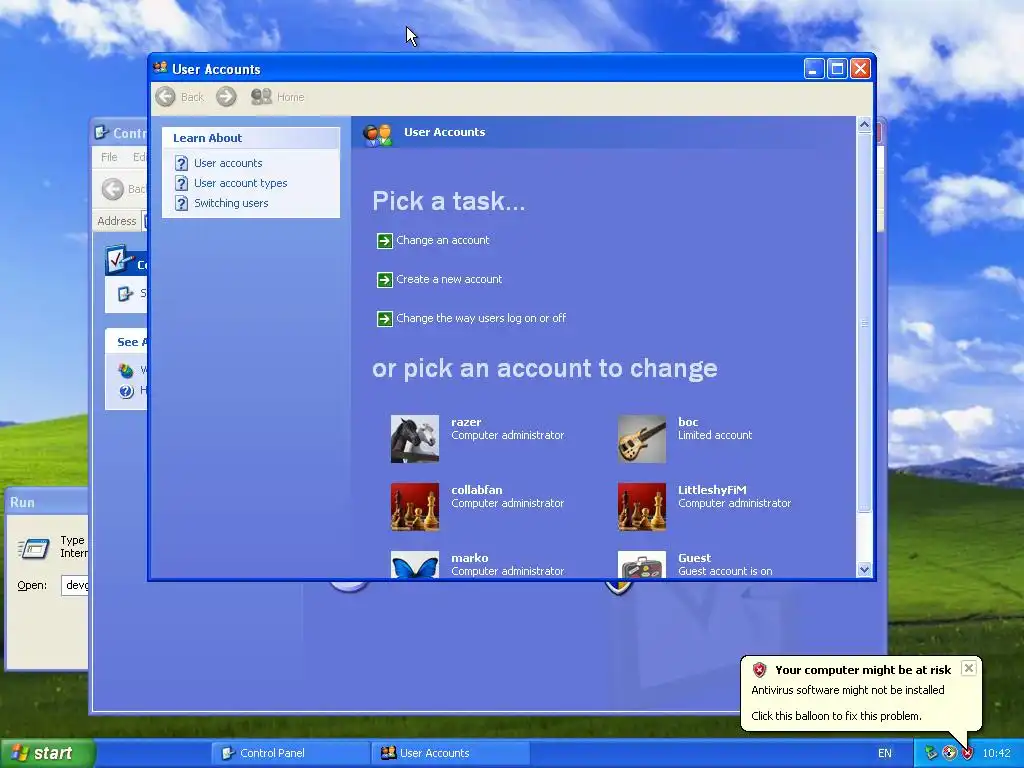Viewport: 1024px width, 768px height.
Task: Click green arrow icon next to 'Change an account'
Action: point(385,241)
